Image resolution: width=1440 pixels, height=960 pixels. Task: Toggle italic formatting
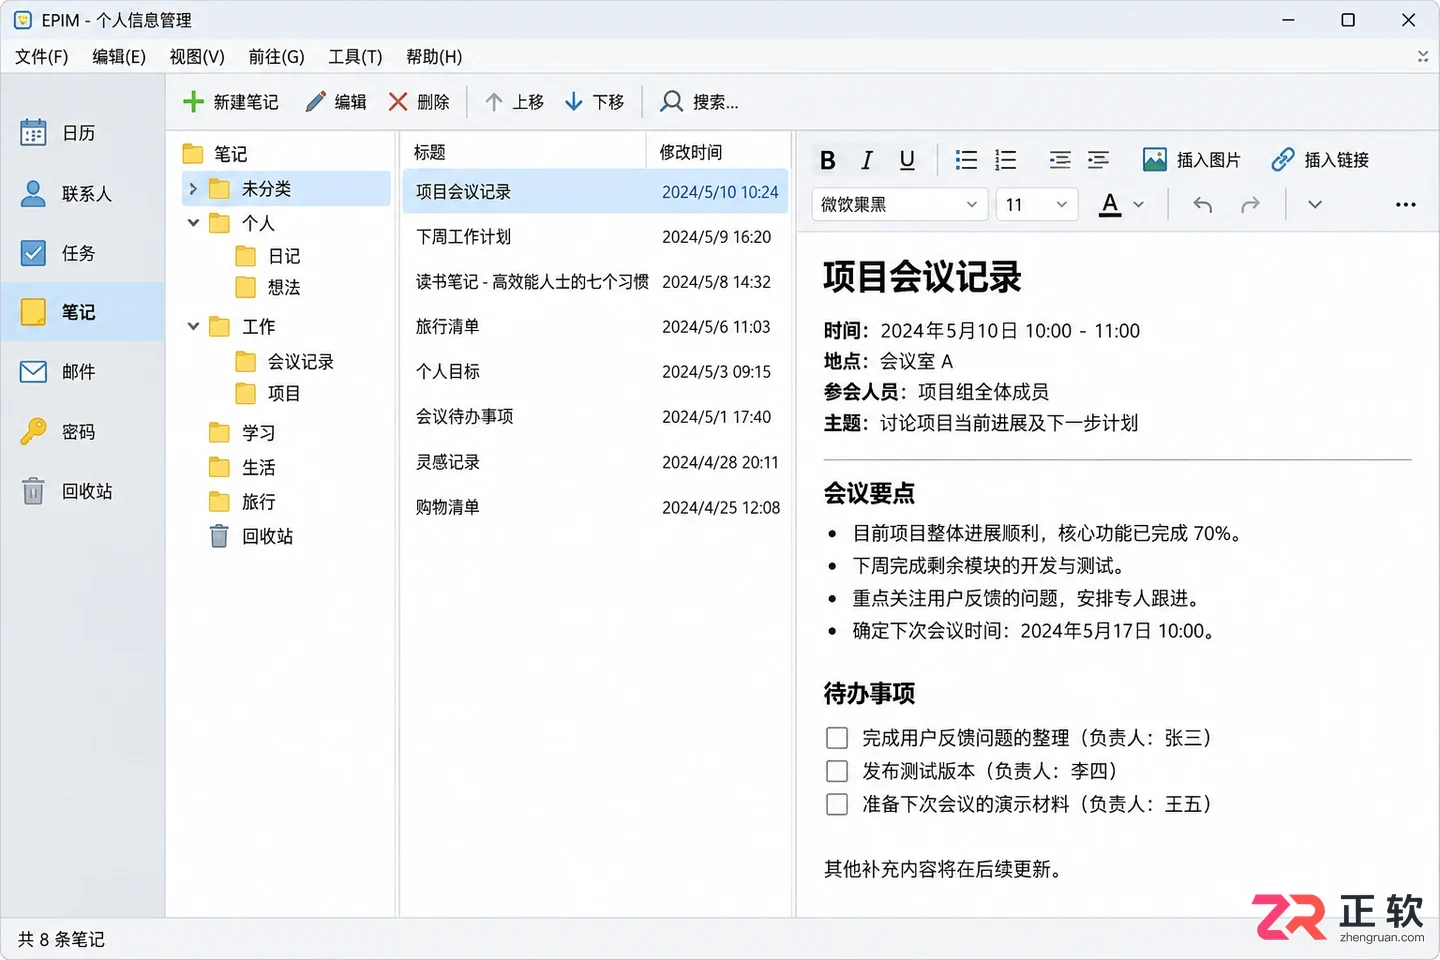point(867,160)
